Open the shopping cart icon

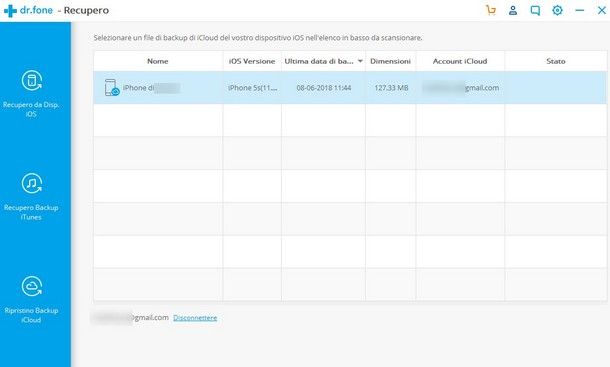(491, 10)
